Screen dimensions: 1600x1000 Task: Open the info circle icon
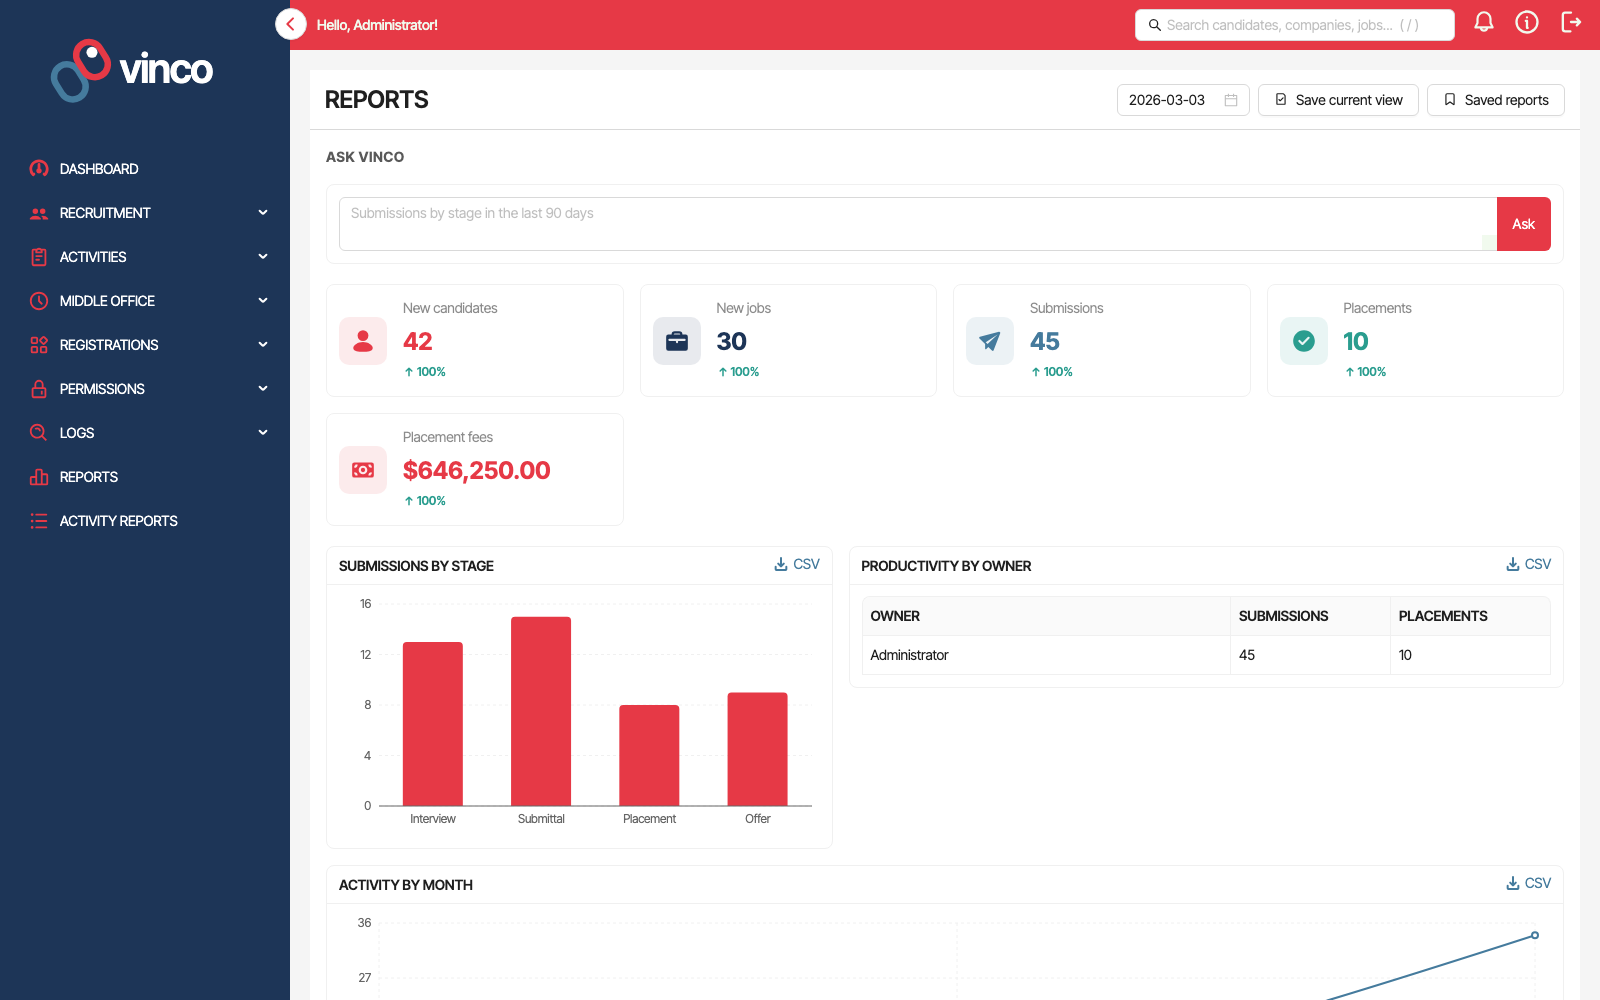(1527, 22)
